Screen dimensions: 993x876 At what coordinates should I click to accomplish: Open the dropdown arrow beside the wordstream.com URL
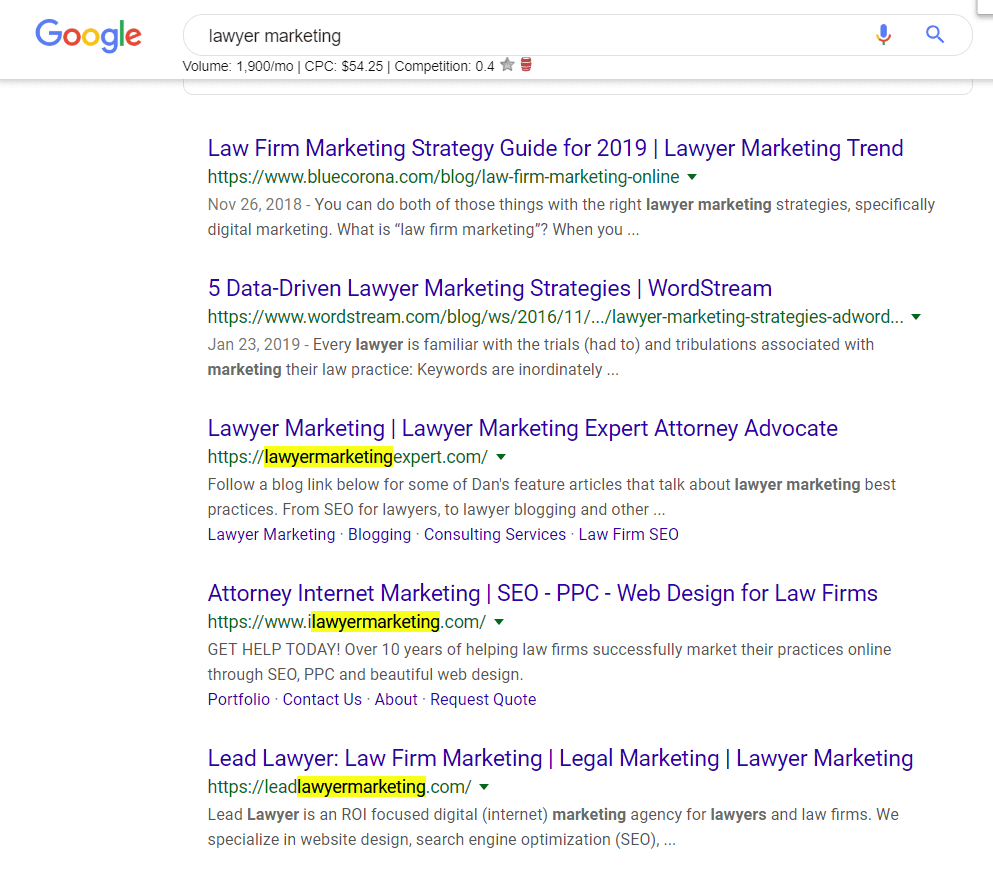[x=916, y=317]
